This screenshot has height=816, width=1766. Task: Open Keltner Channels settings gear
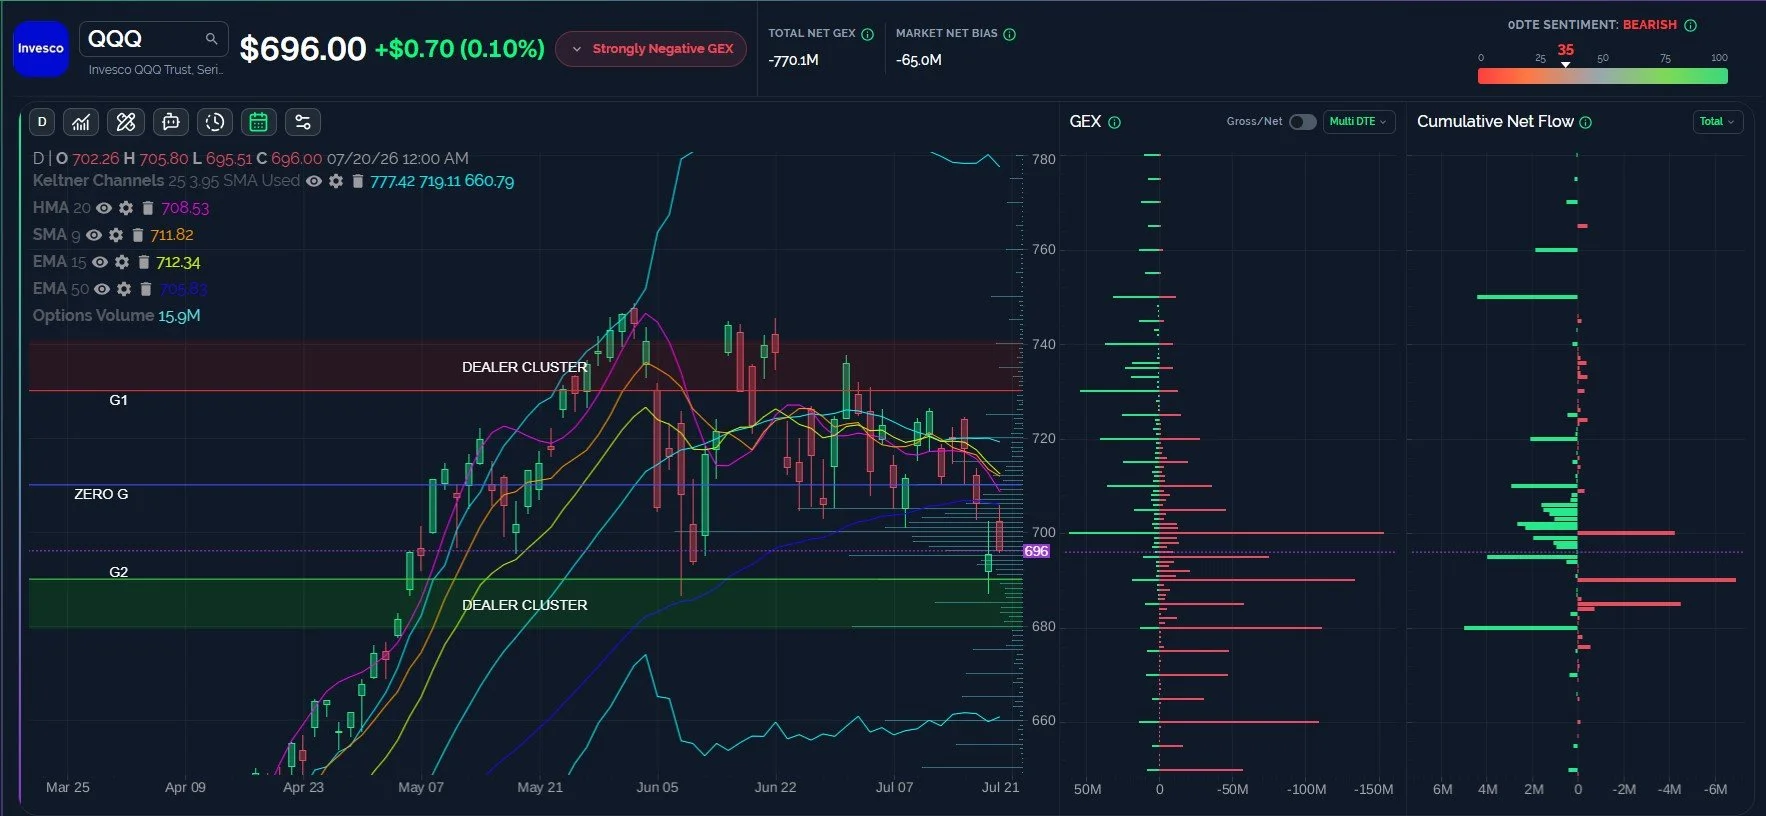(336, 181)
